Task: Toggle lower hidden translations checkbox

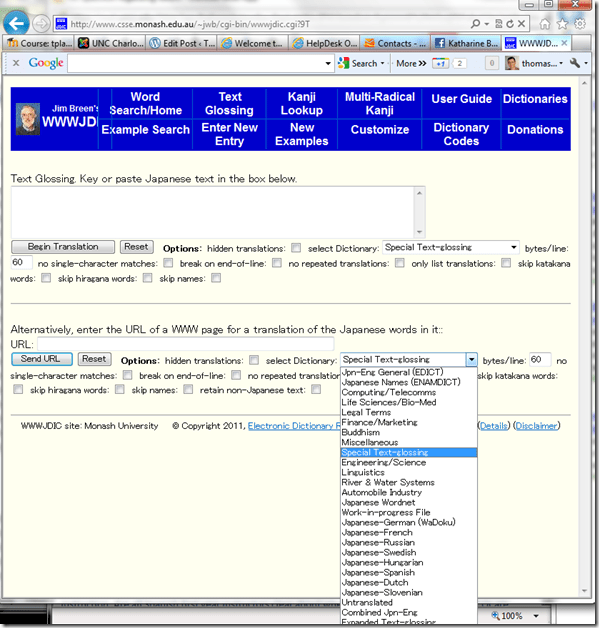Action: point(254,360)
